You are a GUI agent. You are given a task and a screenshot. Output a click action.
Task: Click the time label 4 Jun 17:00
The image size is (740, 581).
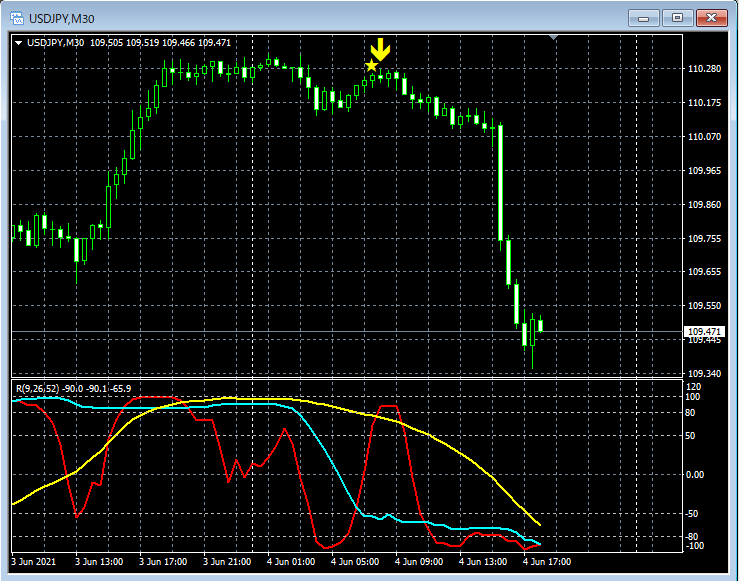click(547, 562)
